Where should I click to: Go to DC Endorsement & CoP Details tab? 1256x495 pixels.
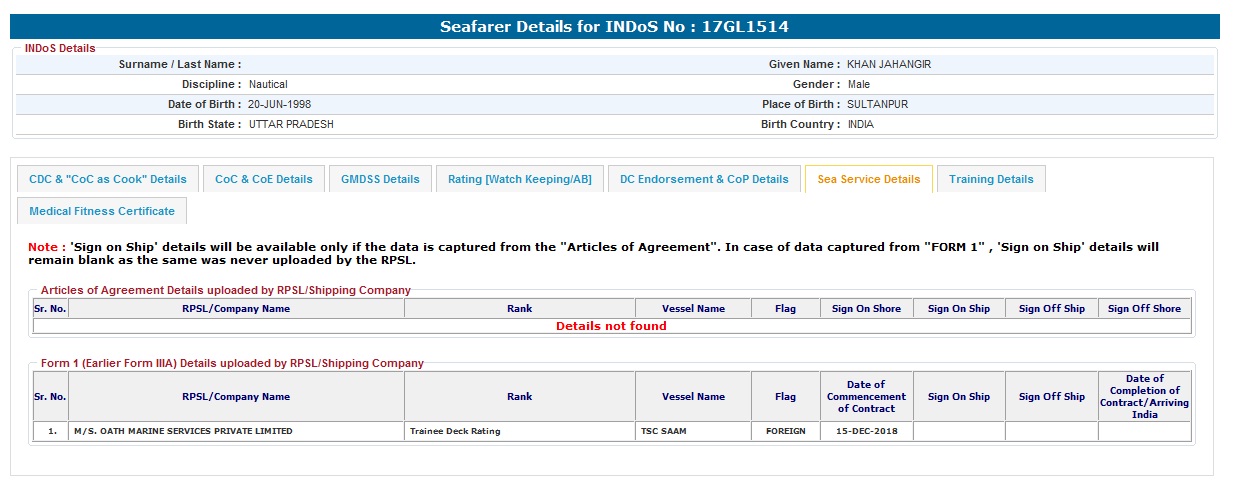704,179
